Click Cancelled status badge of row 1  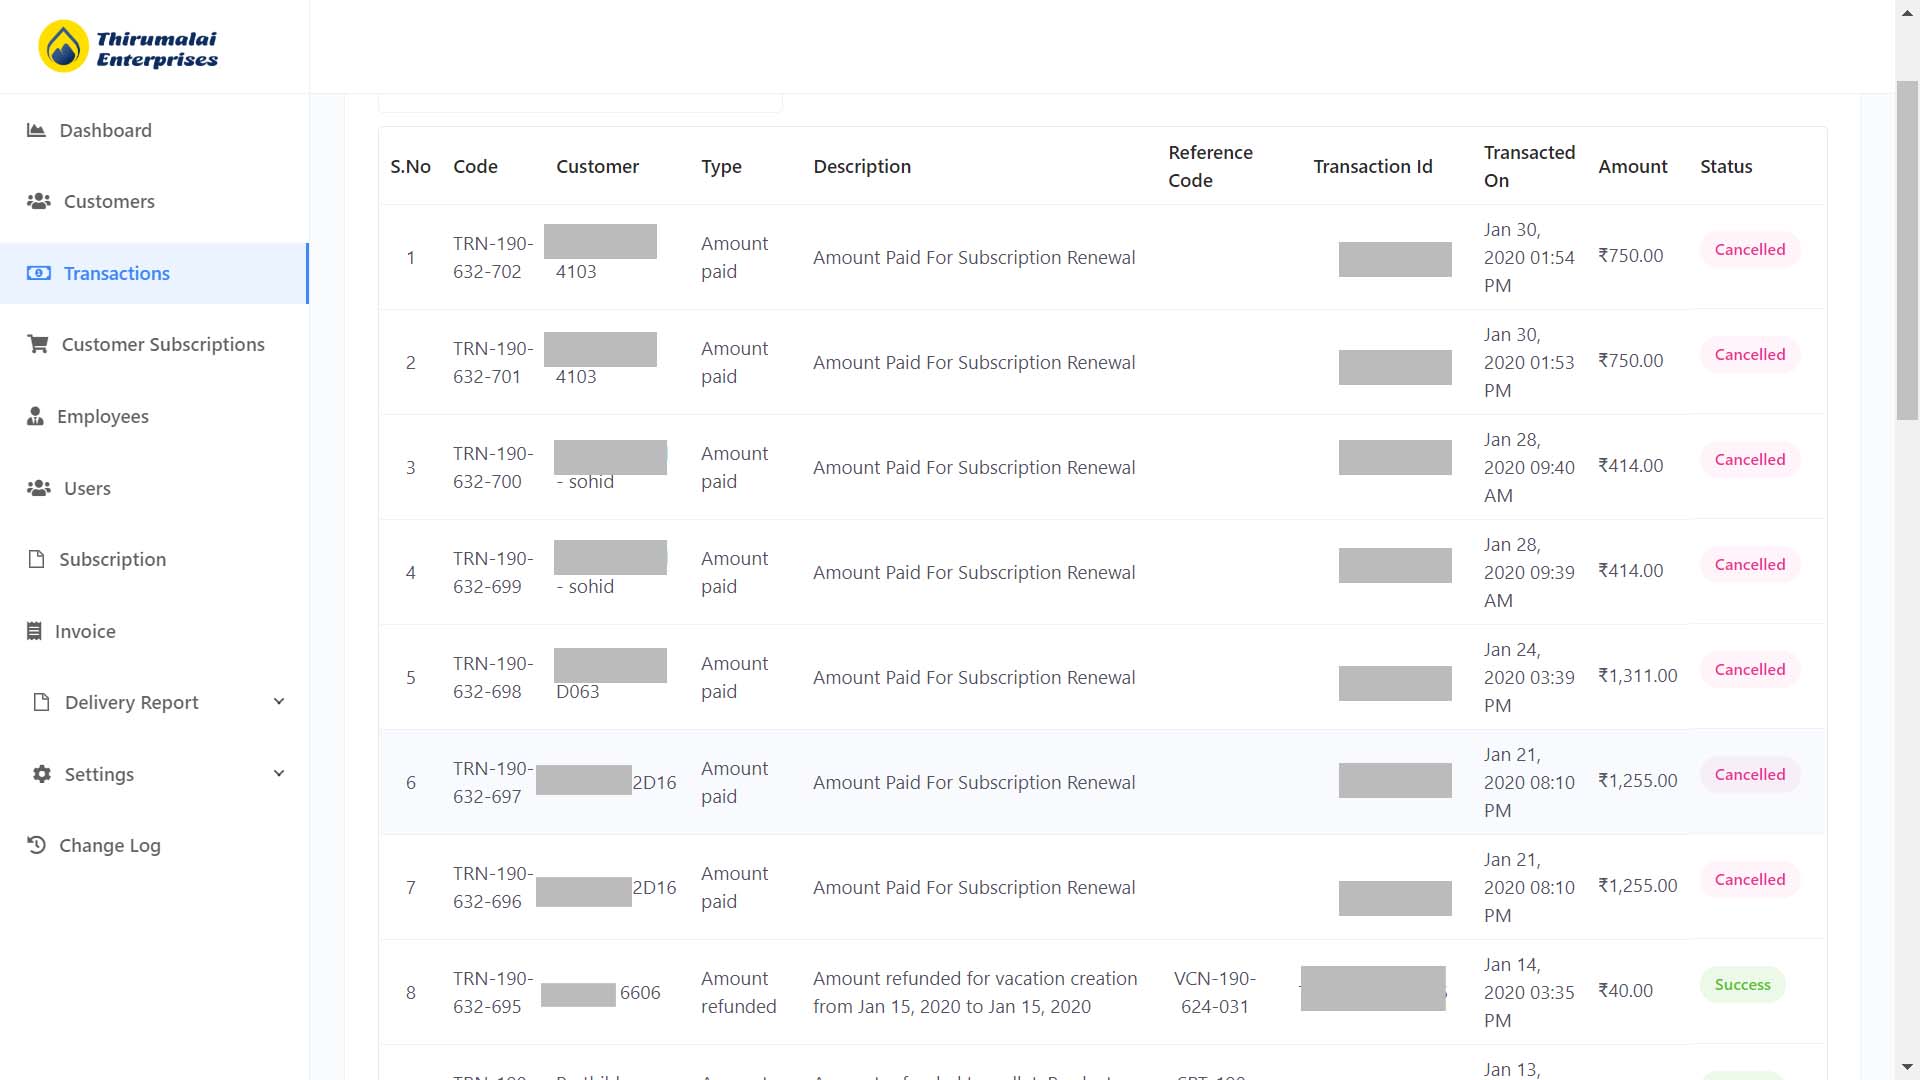click(x=1749, y=250)
